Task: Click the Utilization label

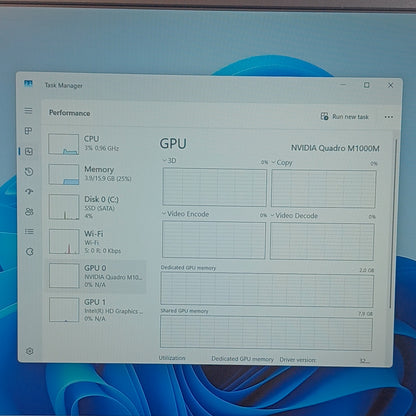Action: tap(172, 358)
